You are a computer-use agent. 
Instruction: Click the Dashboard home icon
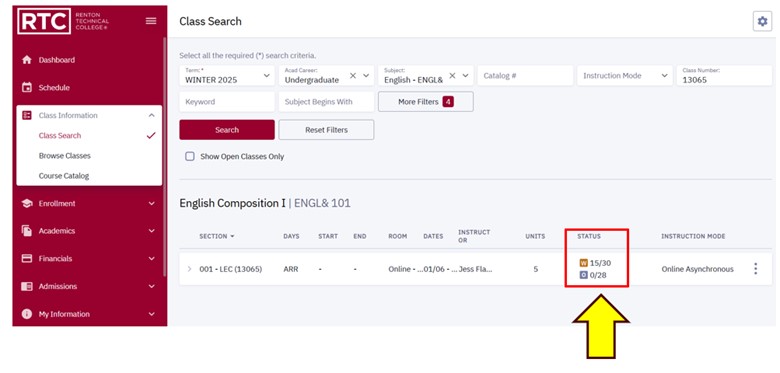coord(27,60)
